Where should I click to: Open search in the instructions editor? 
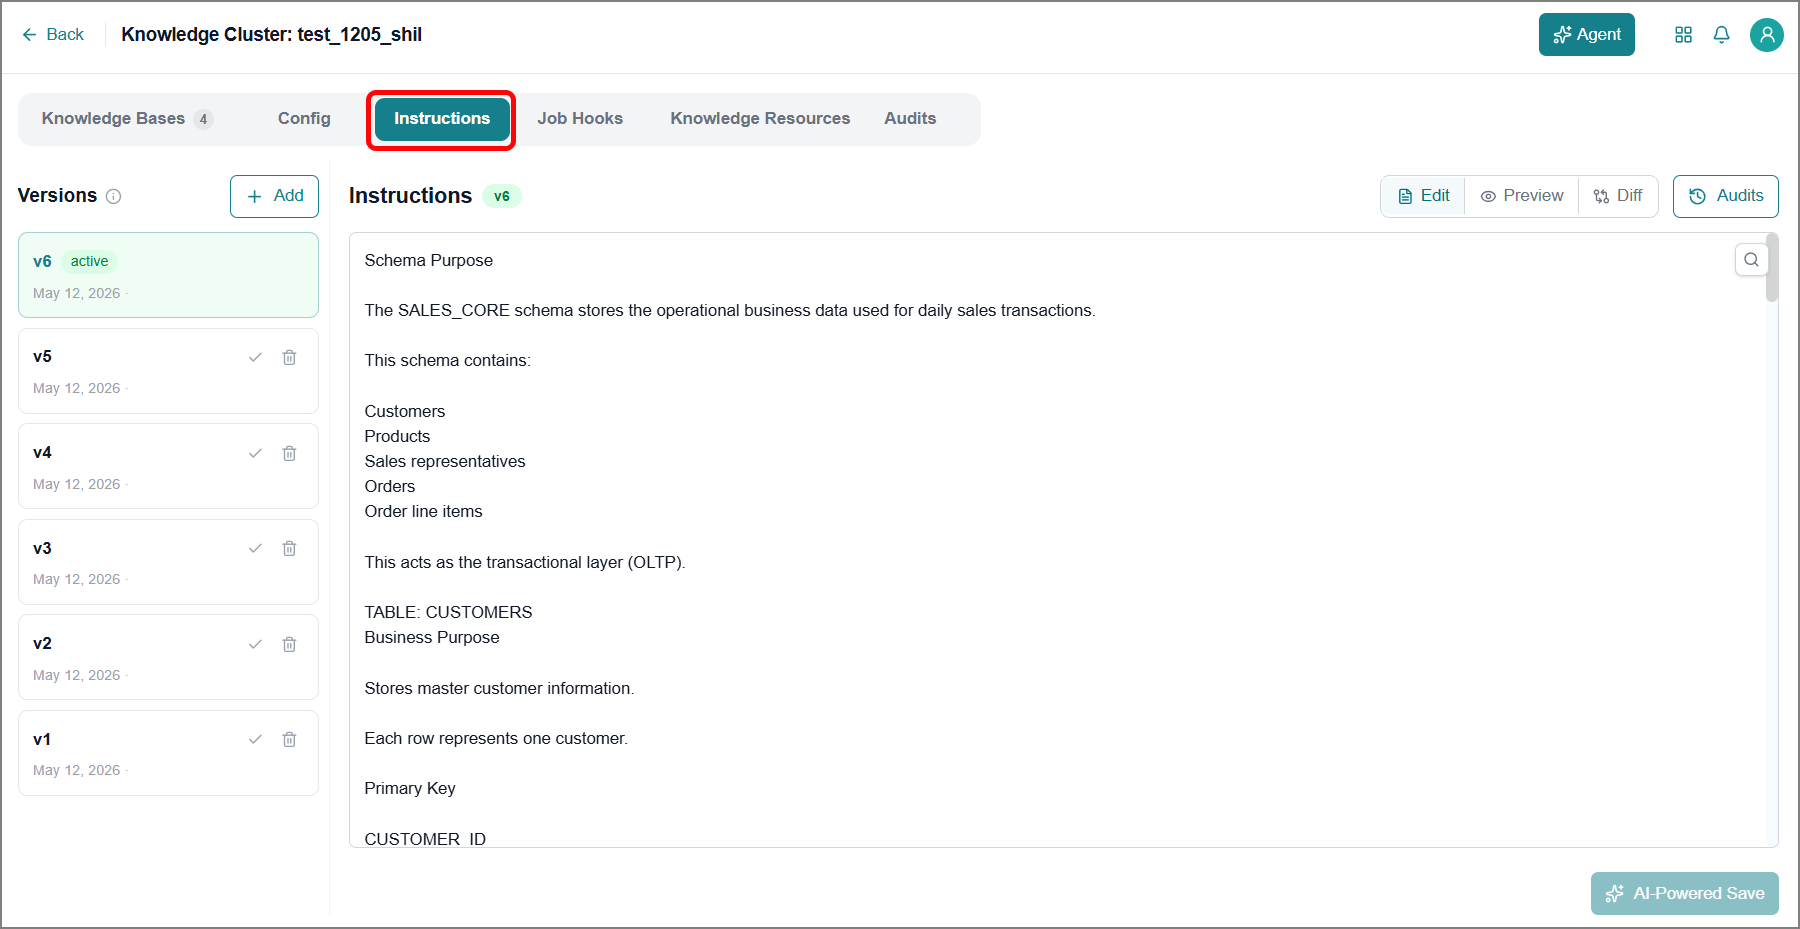(1751, 260)
